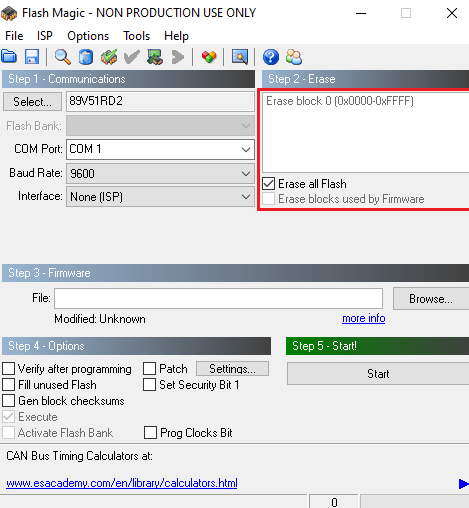Click the Modified: Unknown text

coord(100,319)
